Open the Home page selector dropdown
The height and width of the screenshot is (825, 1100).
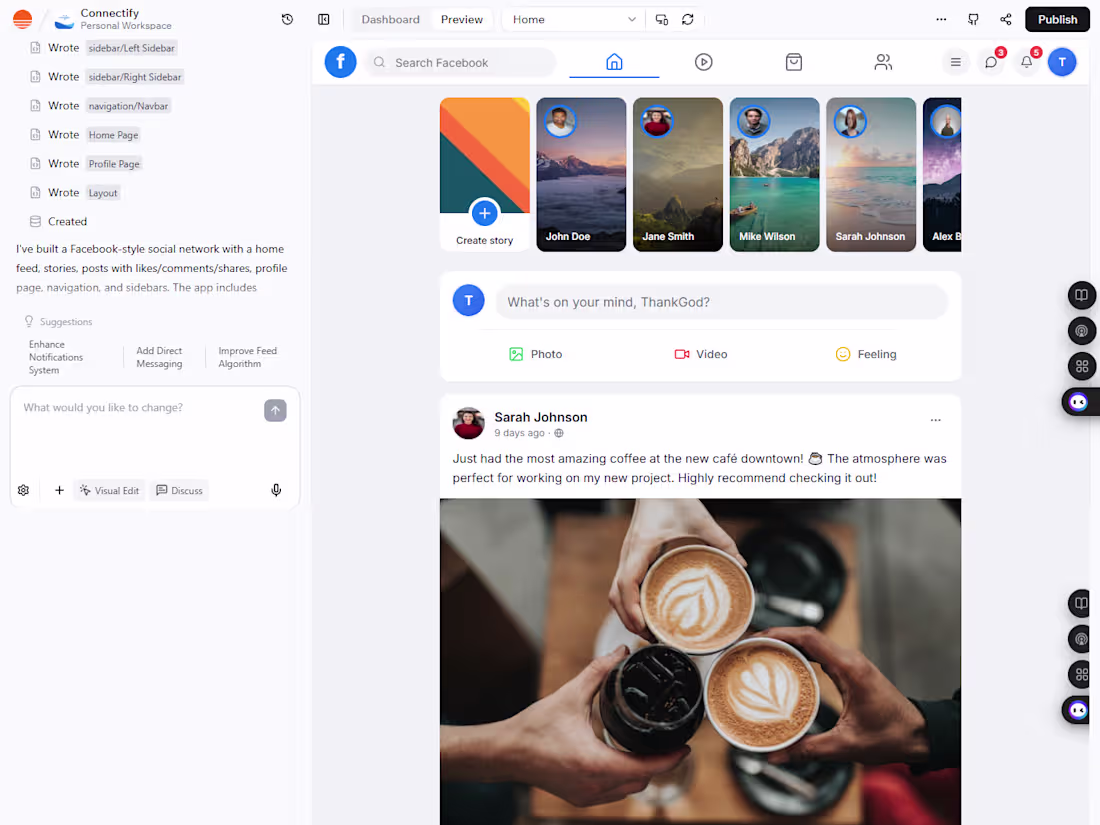pos(573,20)
